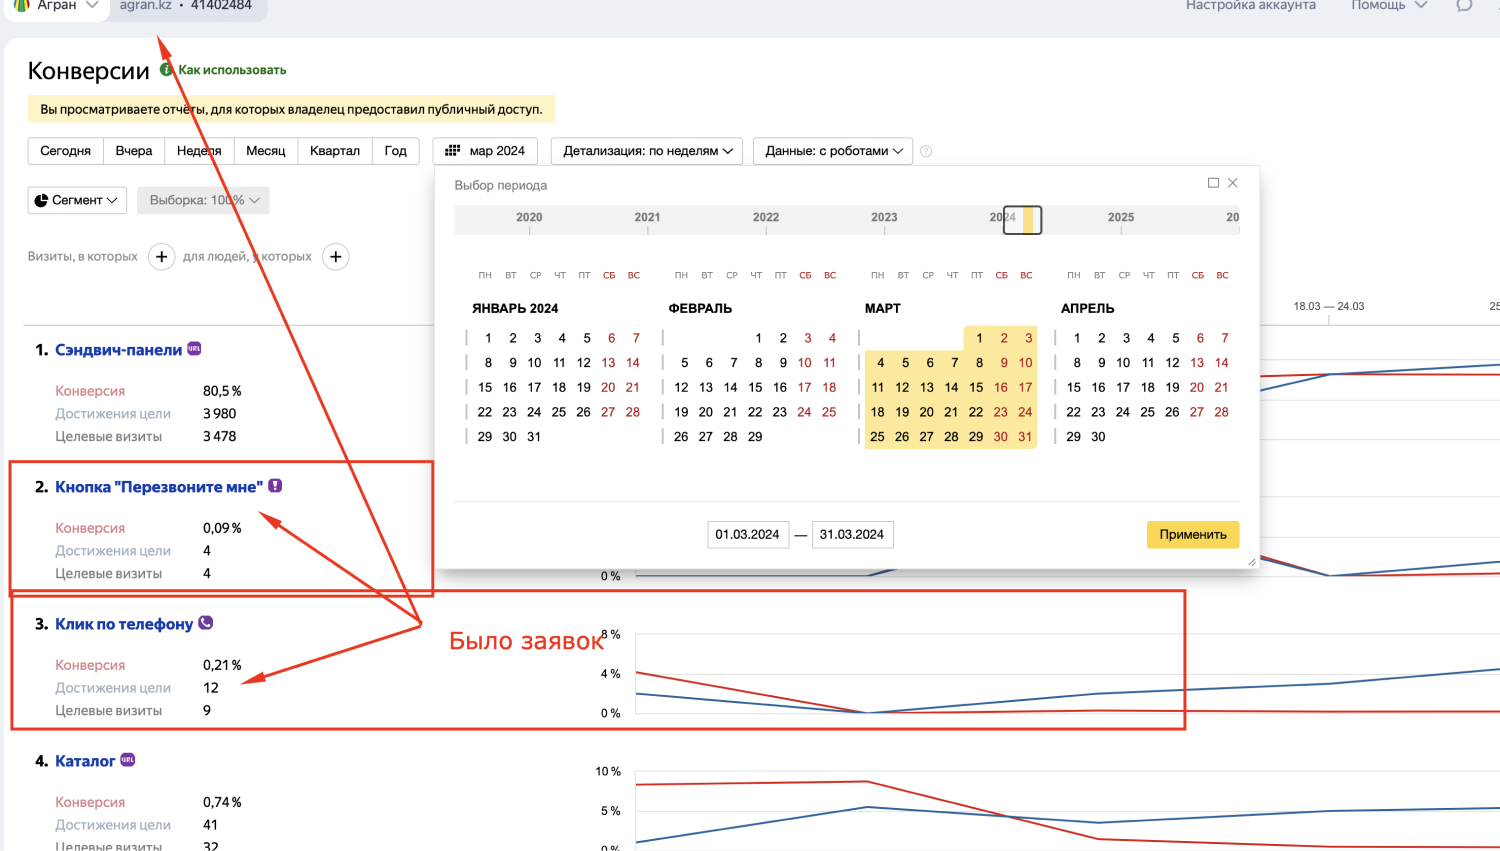Open the Клик по телефону goal link

124,624
